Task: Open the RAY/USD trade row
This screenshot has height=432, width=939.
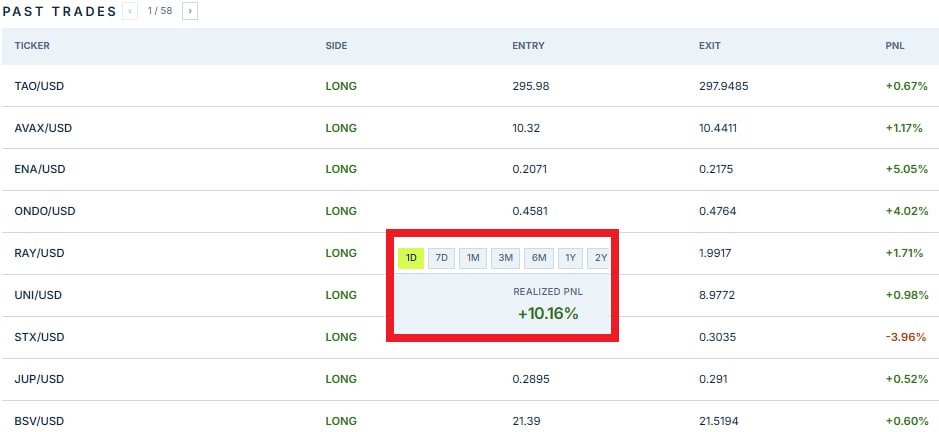Action: 470,253
